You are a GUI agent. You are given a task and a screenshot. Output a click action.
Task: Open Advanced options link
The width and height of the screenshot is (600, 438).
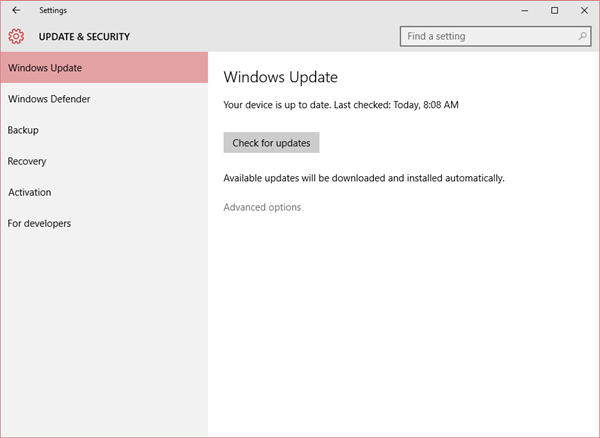click(262, 207)
